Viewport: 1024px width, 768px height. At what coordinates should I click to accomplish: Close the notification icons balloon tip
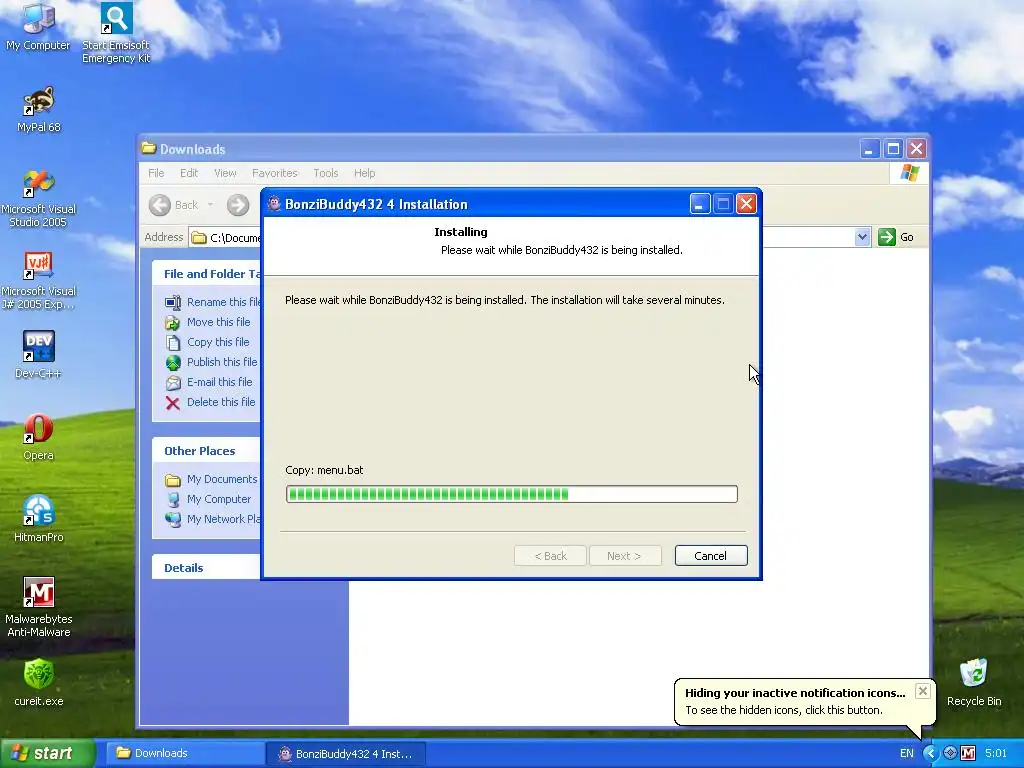click(922, 691)
